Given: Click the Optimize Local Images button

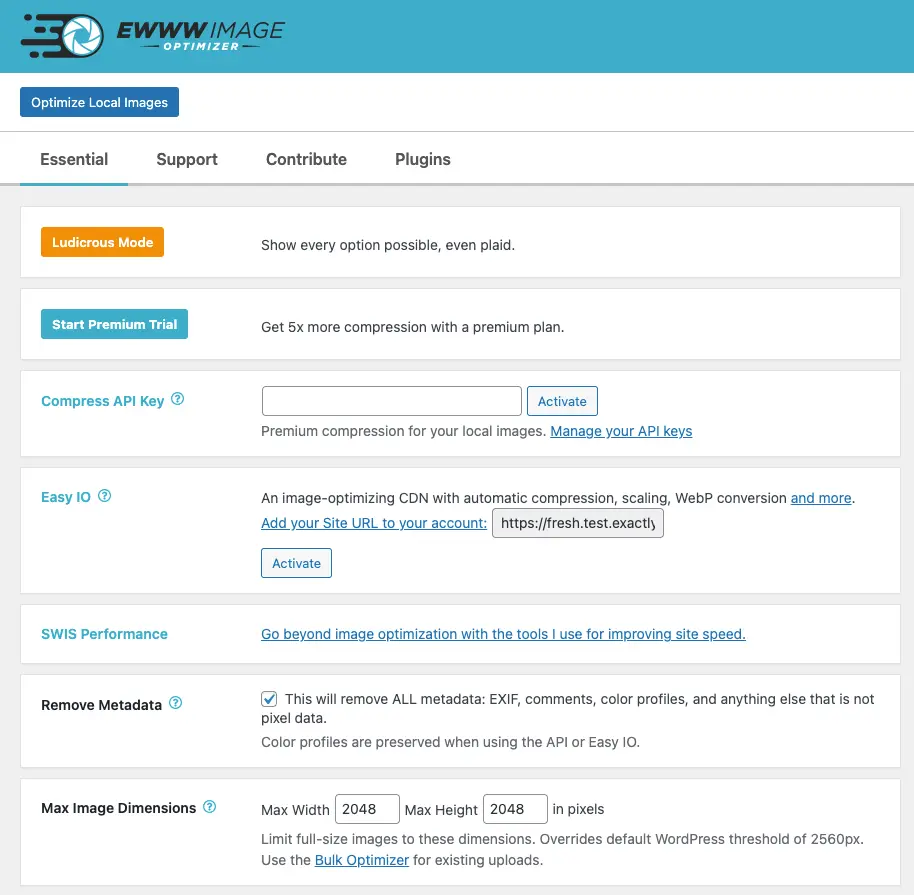Looking at the screenshot, I should click(x=99, y=102).
